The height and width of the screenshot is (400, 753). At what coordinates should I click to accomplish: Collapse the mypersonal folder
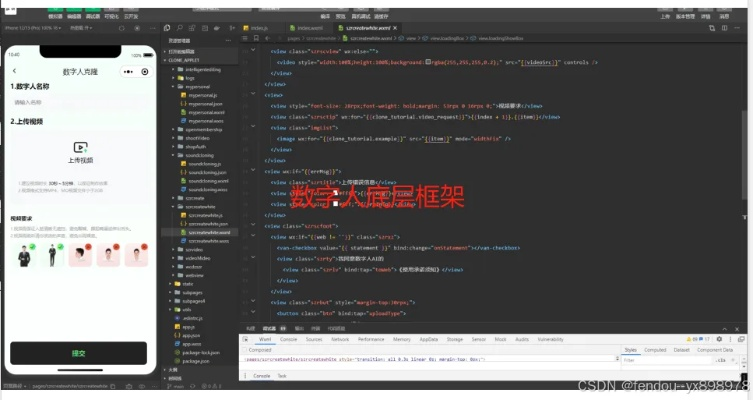(173, 87)
